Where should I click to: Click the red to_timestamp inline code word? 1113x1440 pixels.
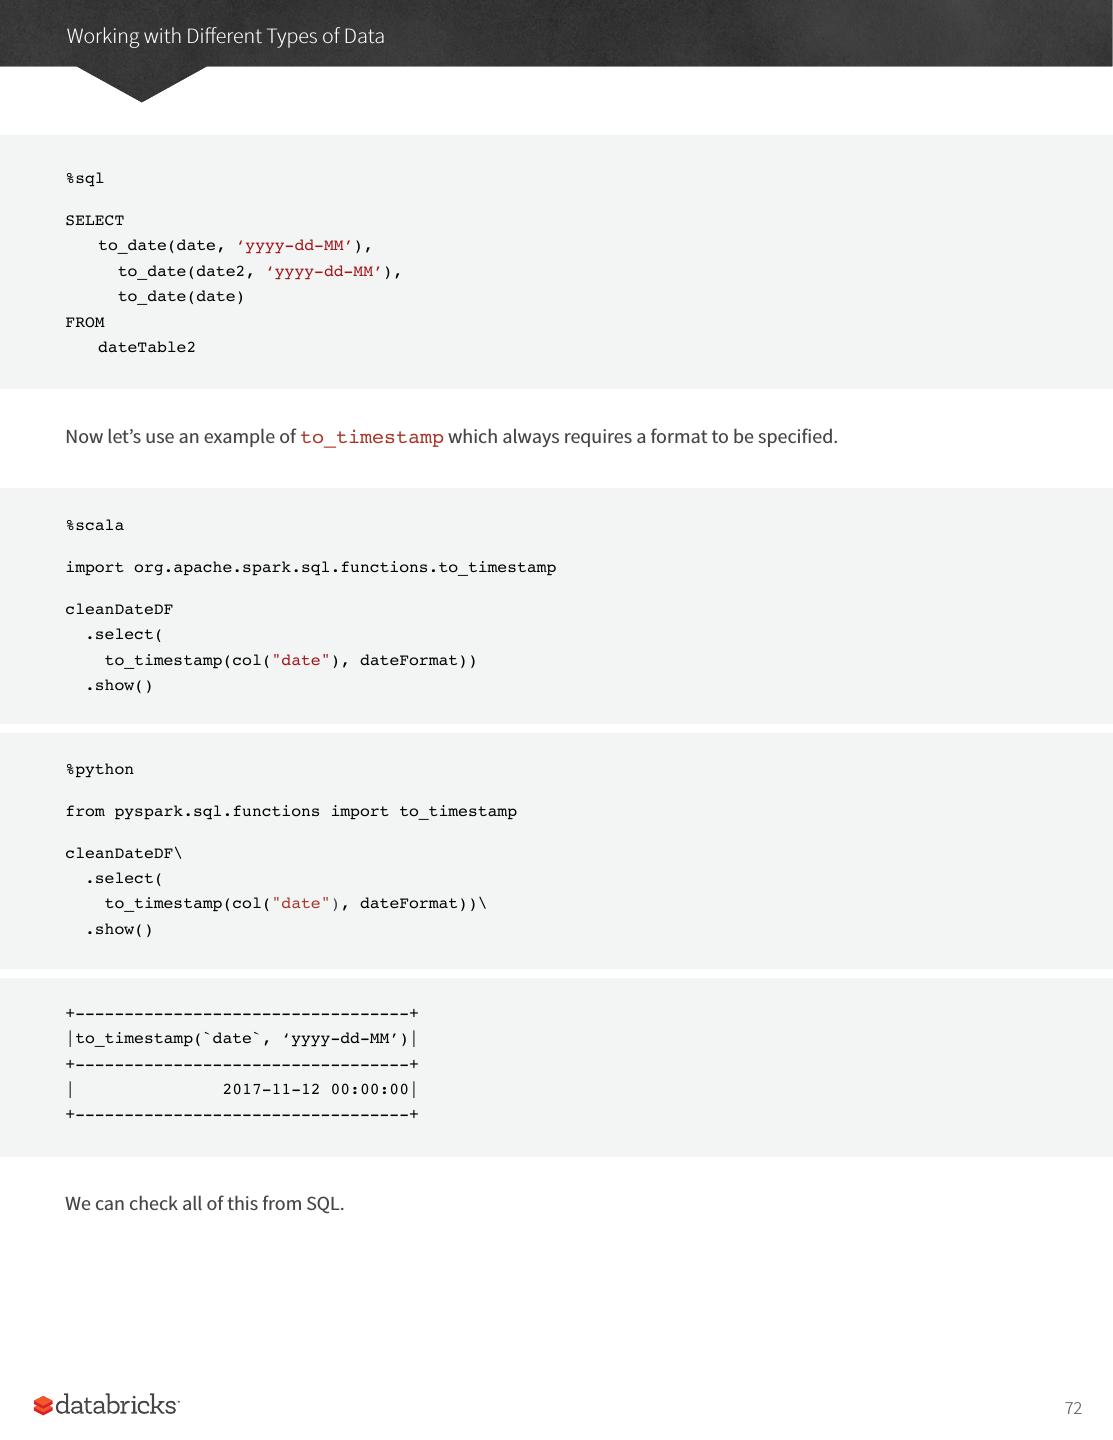click(371, 437)
